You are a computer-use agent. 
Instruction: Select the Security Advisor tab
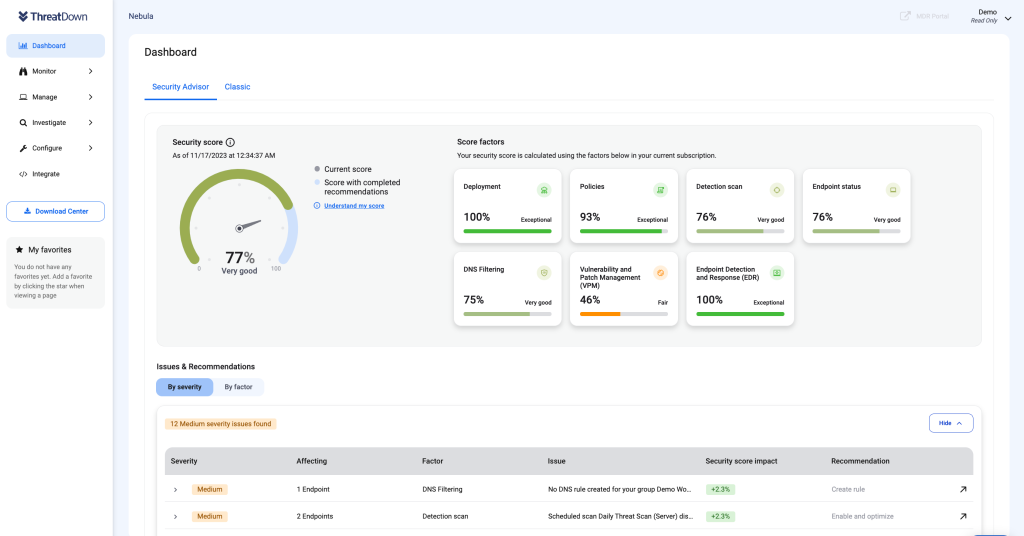180,87
